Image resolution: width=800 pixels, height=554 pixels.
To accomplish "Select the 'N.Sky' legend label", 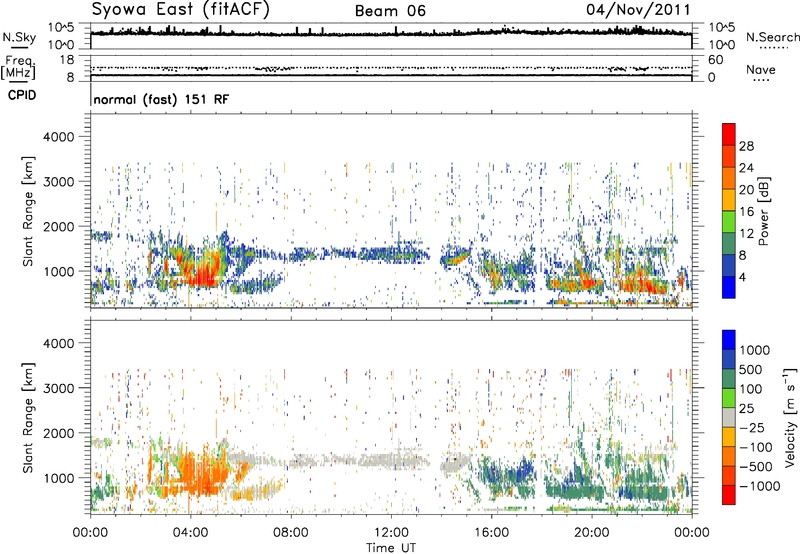I will click(x=19, y=37).
